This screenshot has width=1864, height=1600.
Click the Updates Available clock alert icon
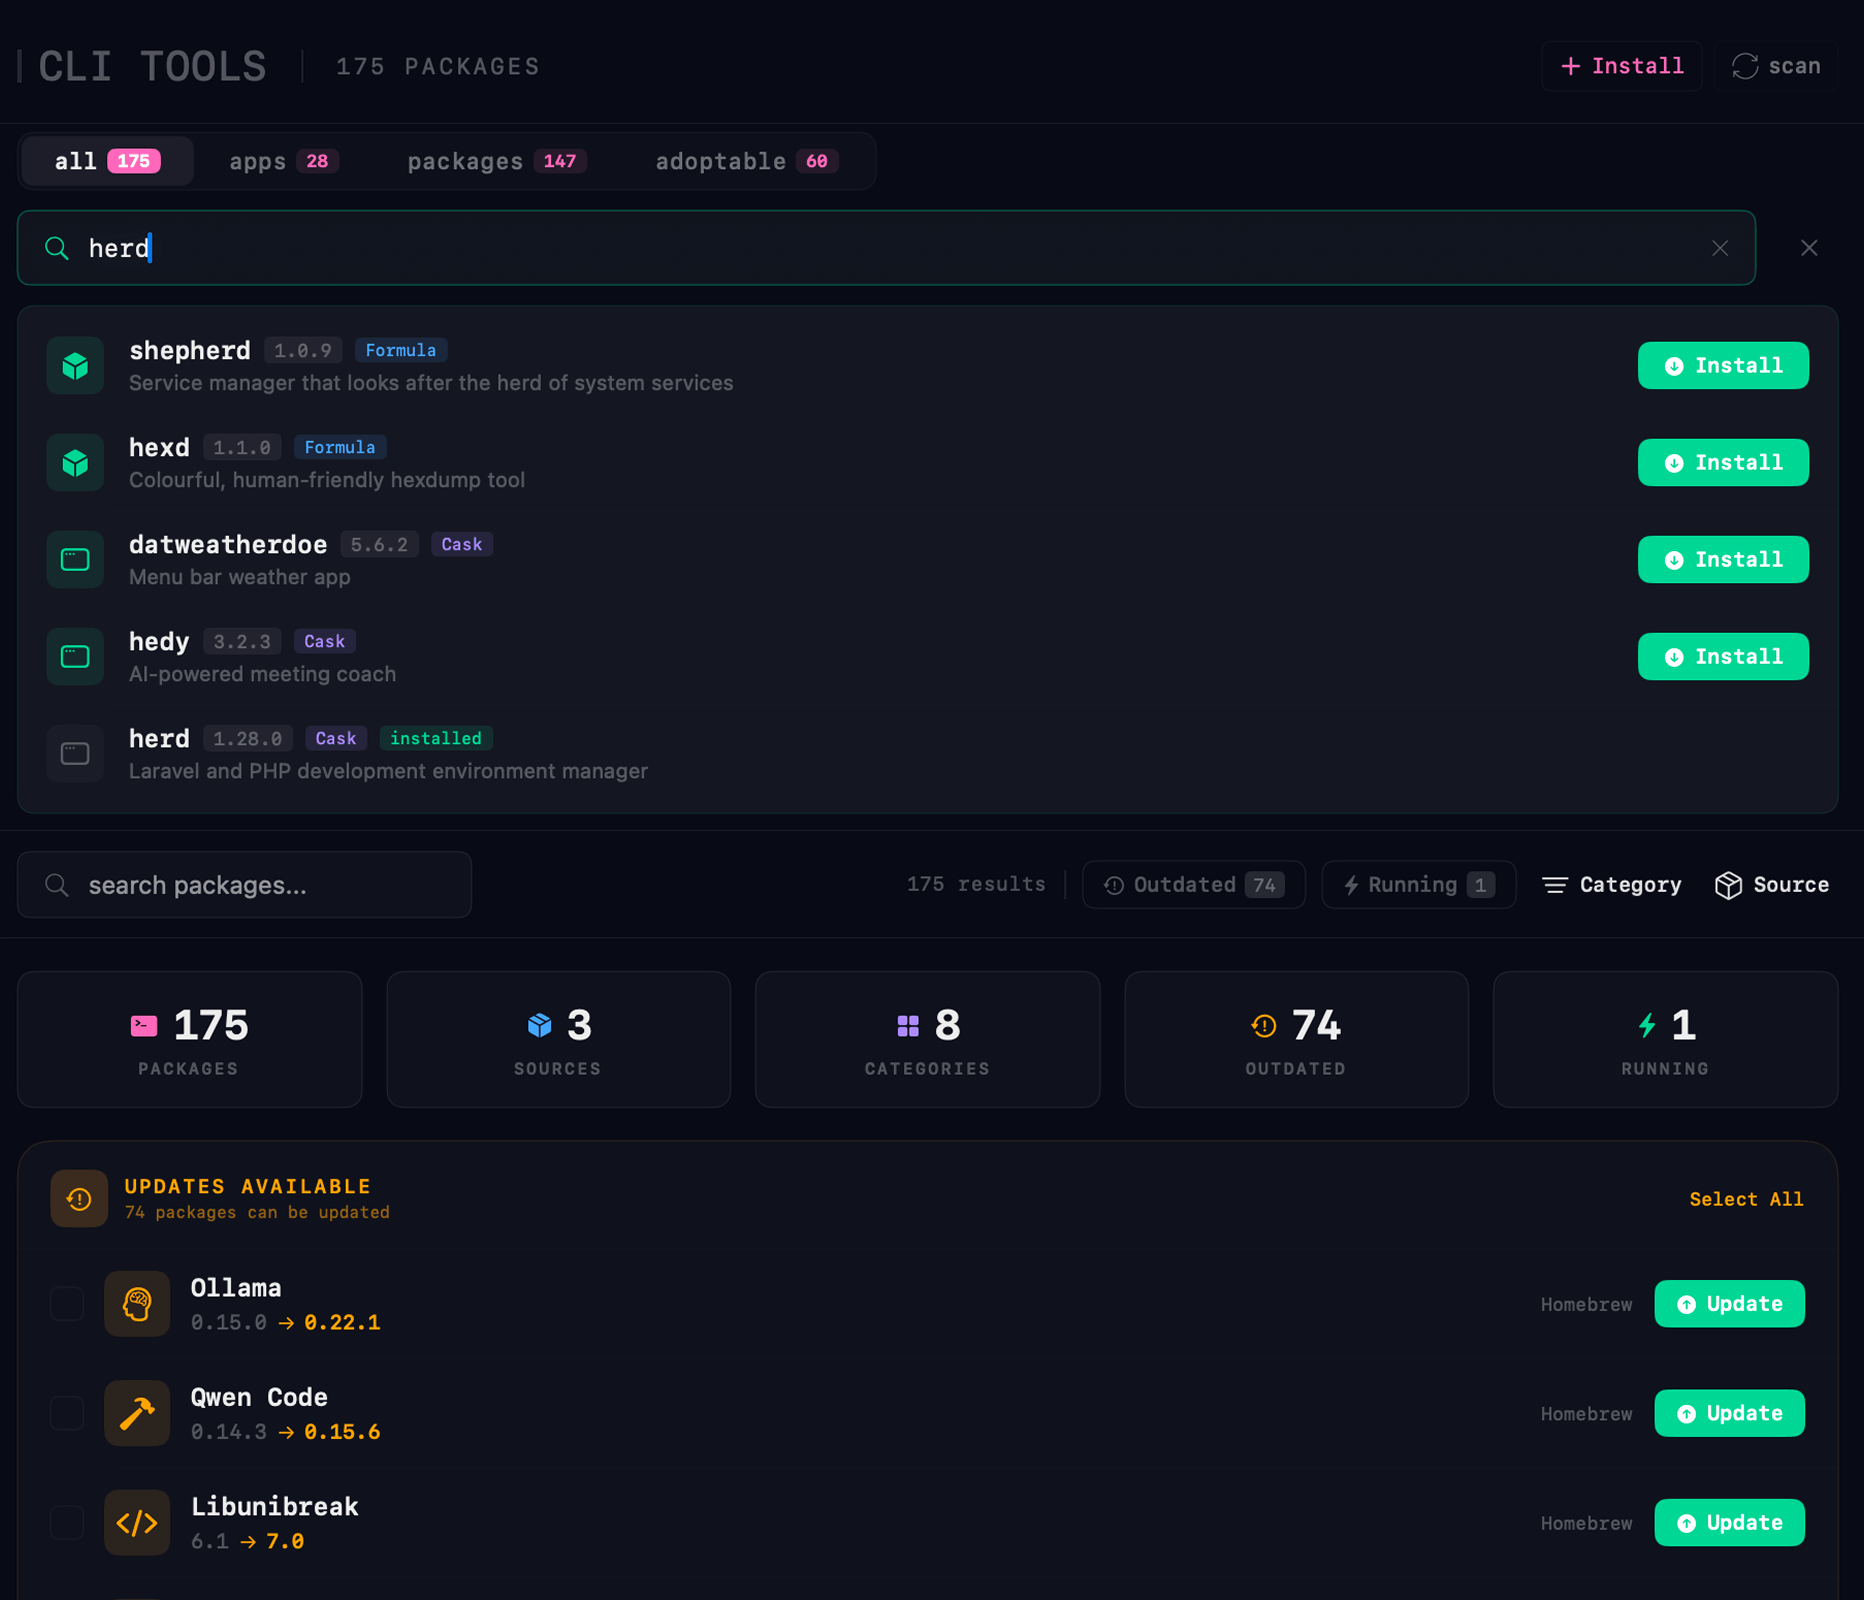[79, 1198]
